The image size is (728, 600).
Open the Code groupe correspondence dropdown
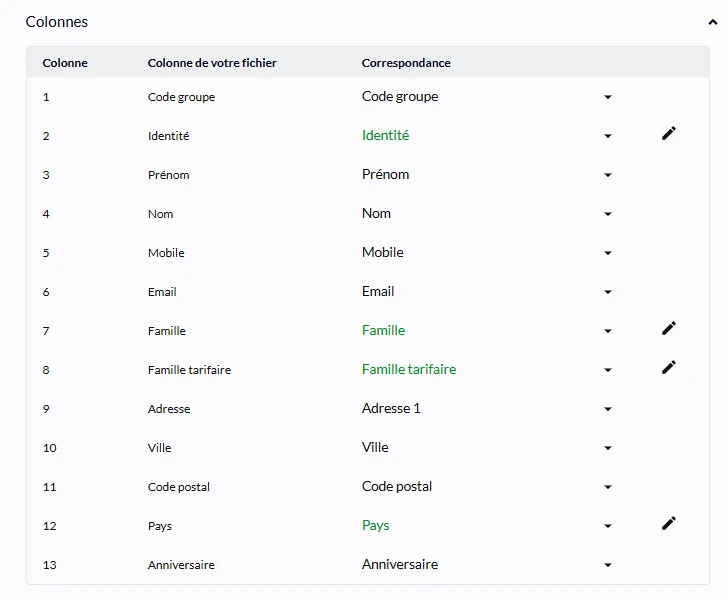pos(608,97)
